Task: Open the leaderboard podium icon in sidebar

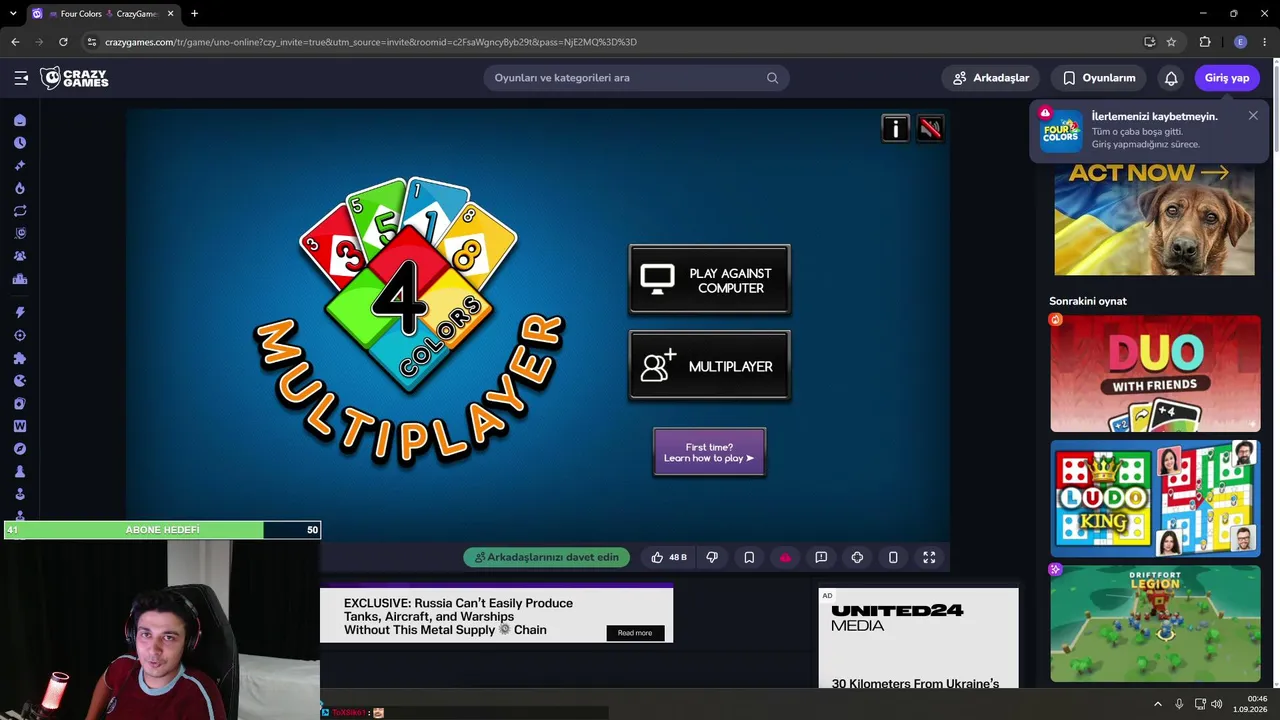Action: click(20, 279)
